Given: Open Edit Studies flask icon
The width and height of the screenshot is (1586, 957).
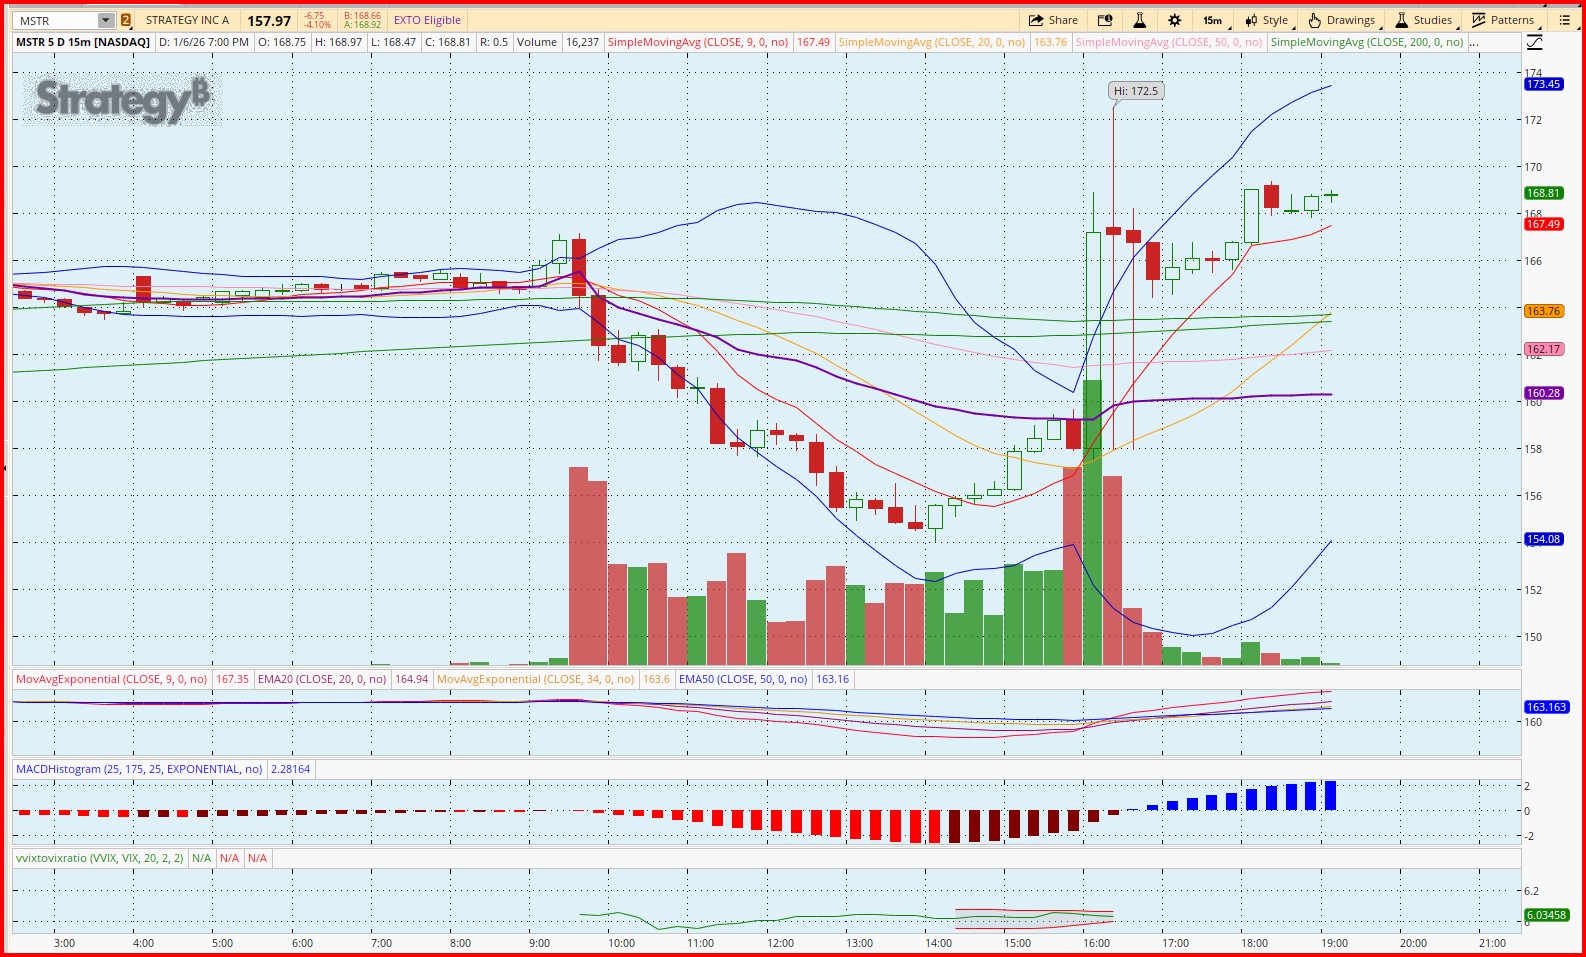Looking at the screenshot, I should (x=1139, y=20).
